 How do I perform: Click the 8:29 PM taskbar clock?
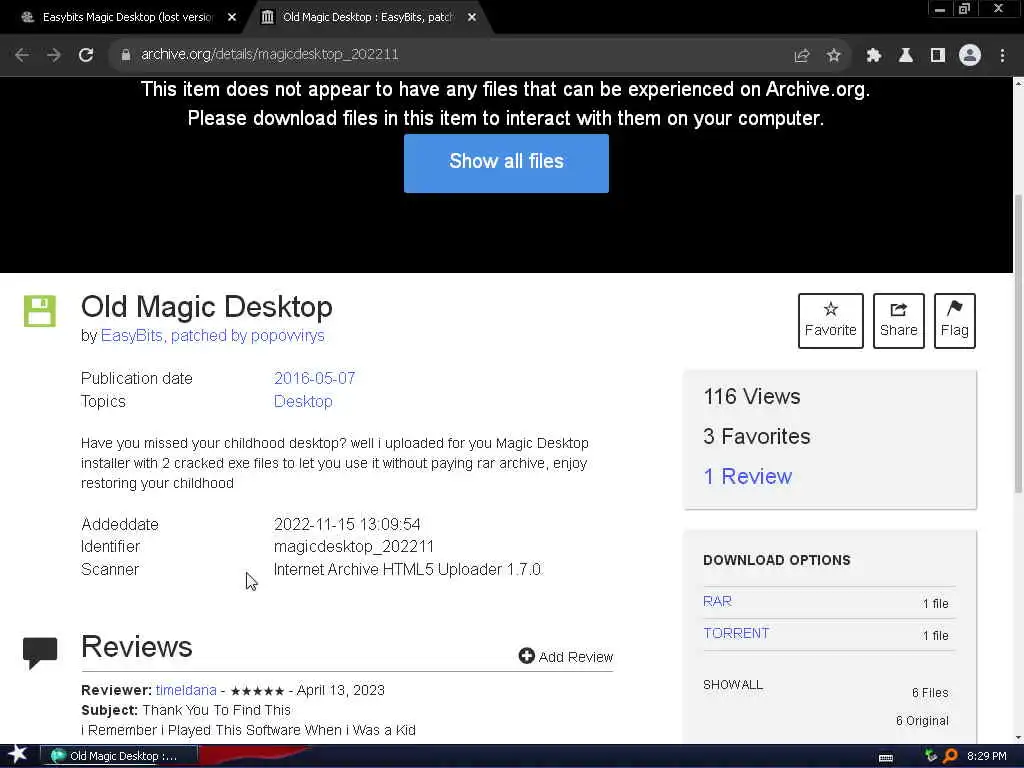(986, 756)
